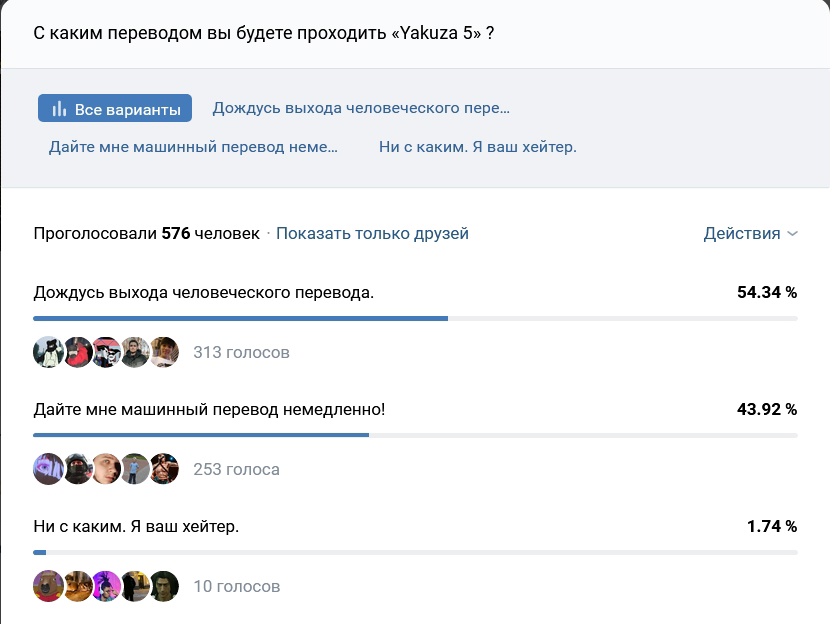832x624 pixels.
Task: Click the last avatar beside 10 голосов
Action: point(163,586)
